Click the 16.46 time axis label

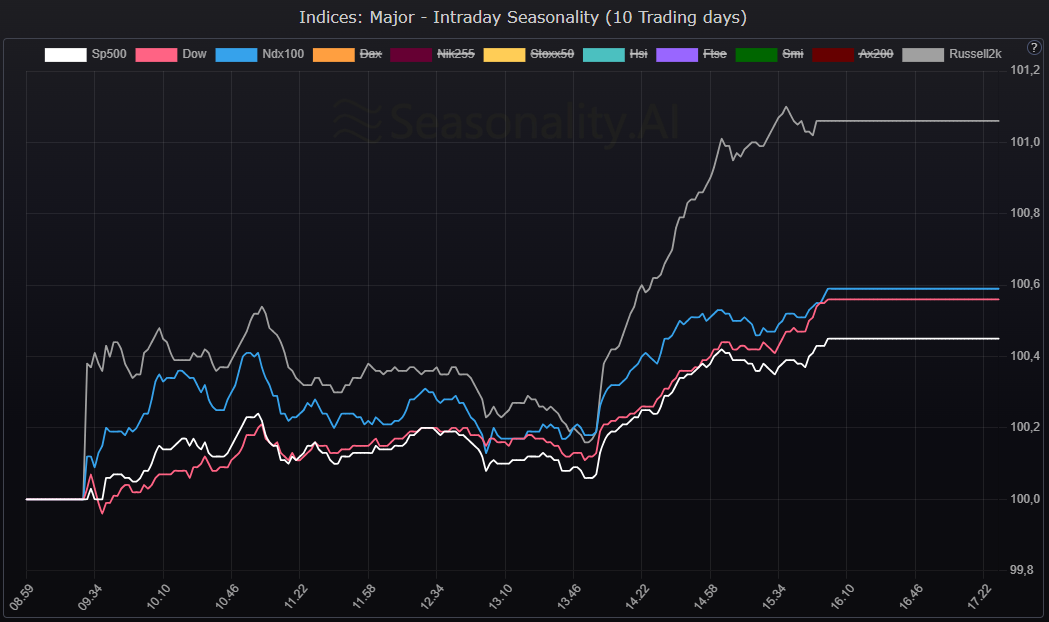(911, 597)
